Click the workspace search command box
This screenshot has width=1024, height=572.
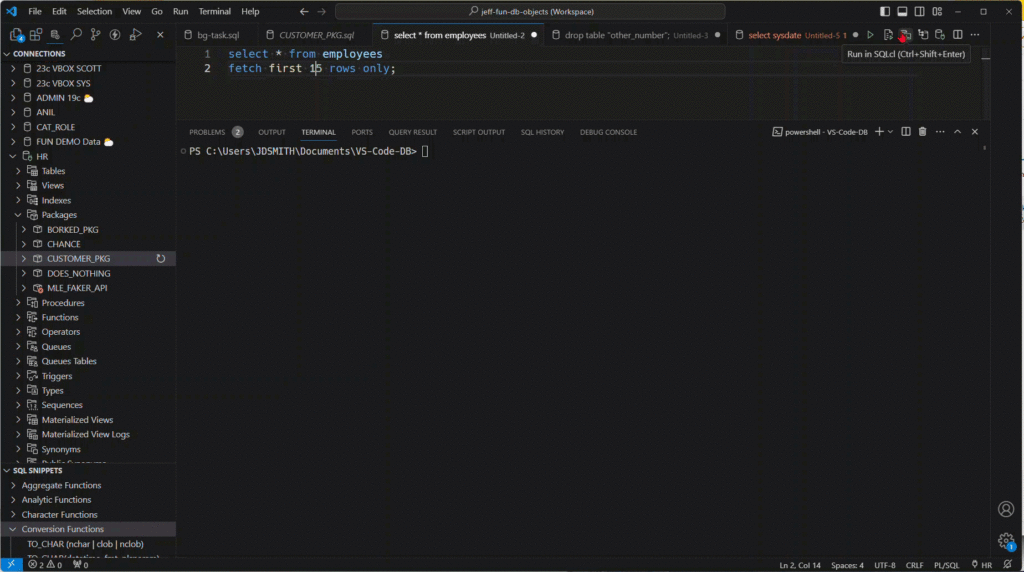pos(530,12)
